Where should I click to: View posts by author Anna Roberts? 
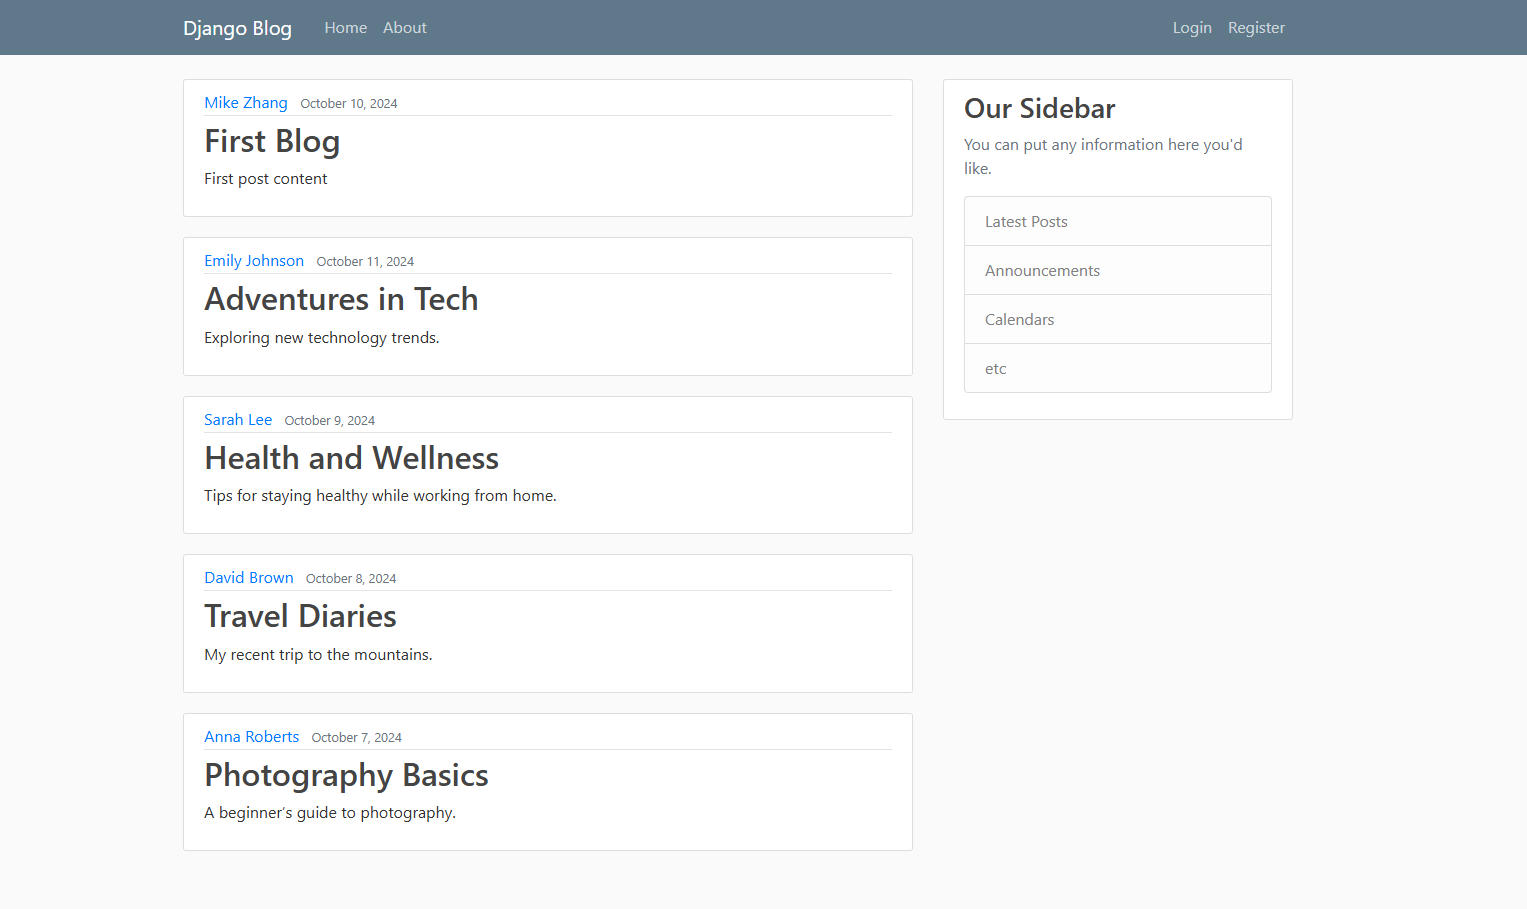tap(251, 736)
